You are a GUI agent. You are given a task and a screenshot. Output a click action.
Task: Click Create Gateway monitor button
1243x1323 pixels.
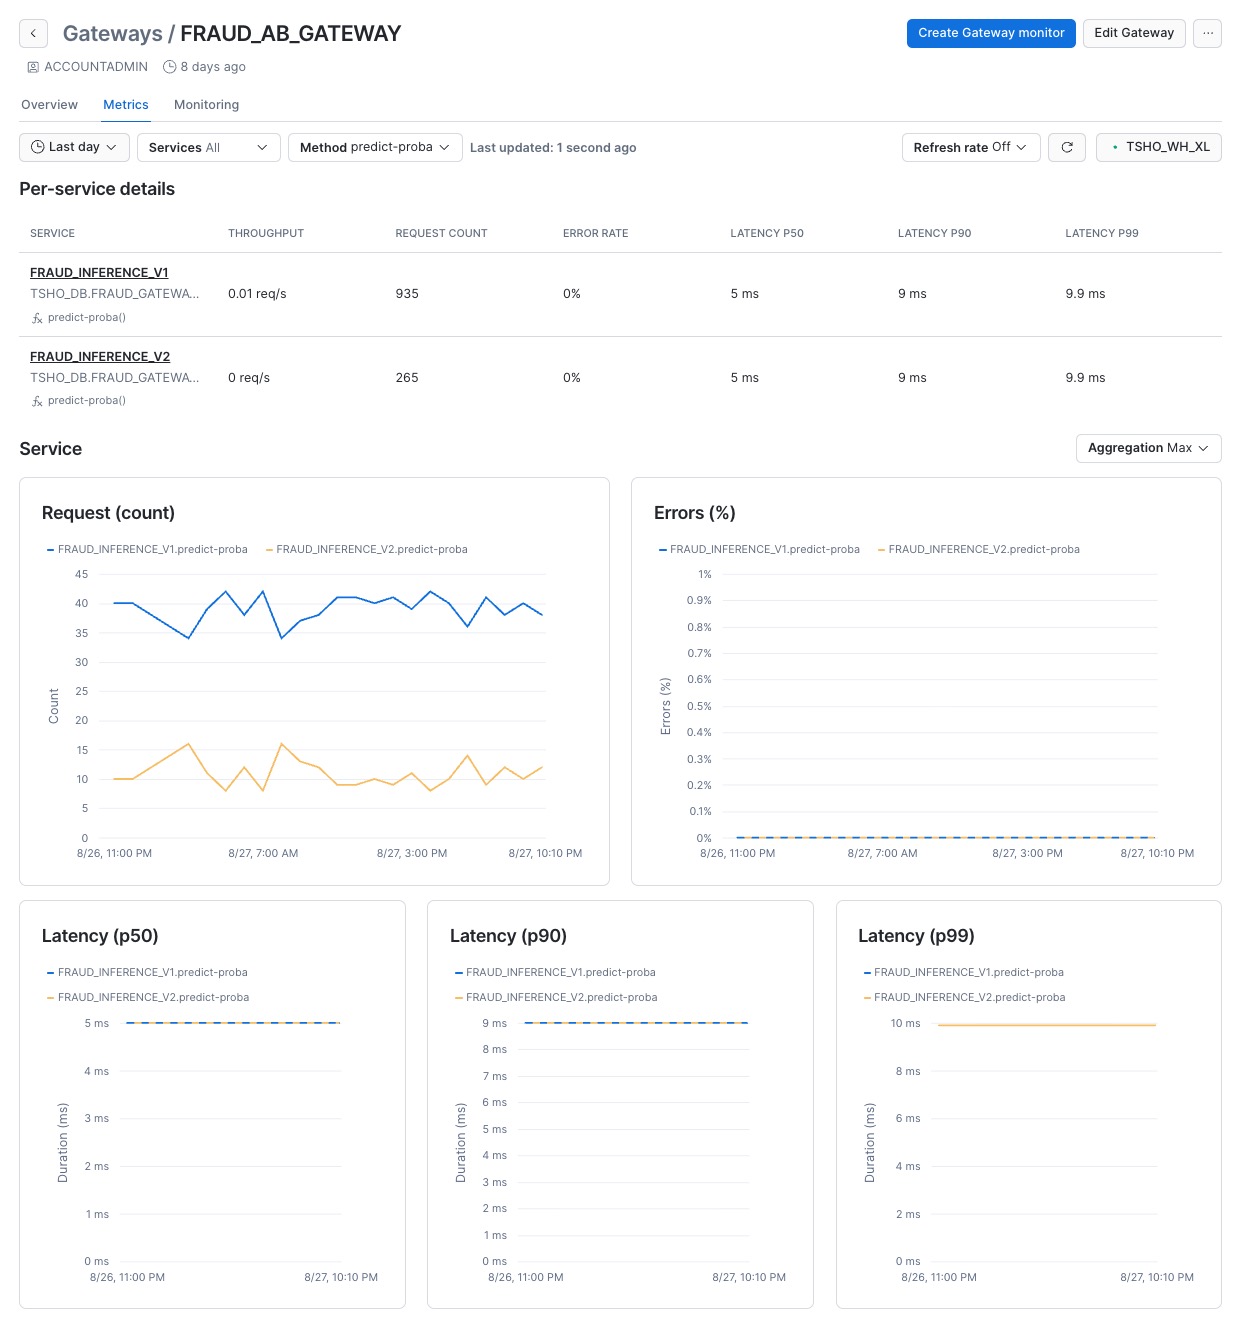(991, 33)
